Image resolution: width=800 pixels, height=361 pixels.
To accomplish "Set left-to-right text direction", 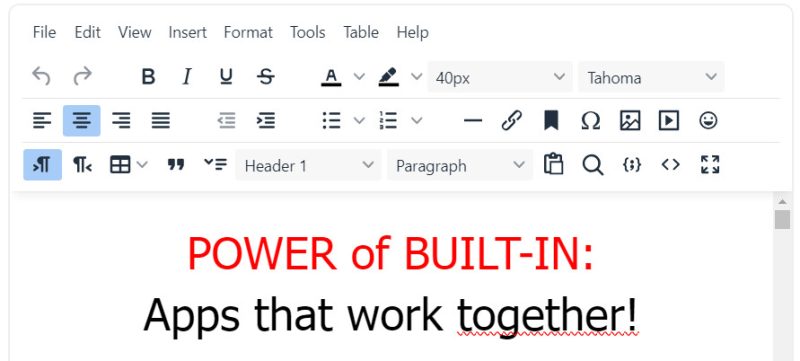I will [x=42, y=165].
